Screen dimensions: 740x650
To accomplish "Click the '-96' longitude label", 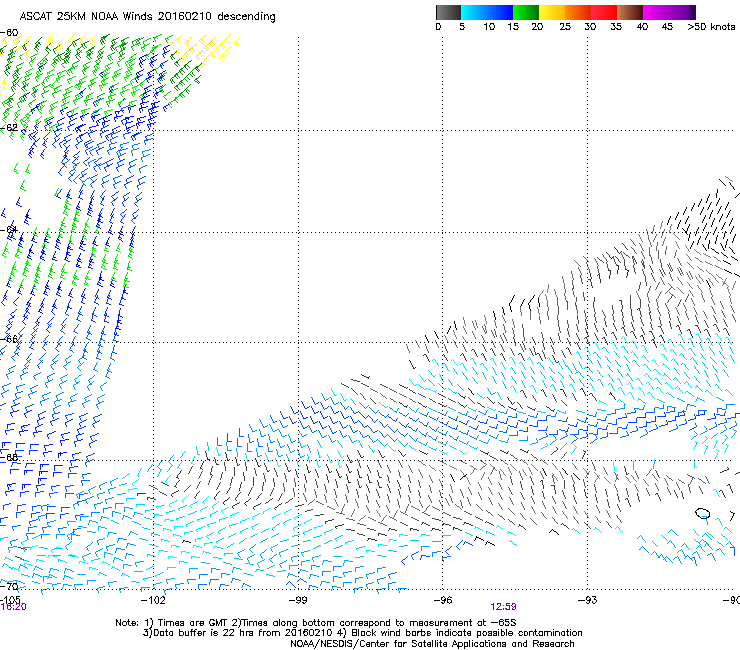I will coord(443,600).
